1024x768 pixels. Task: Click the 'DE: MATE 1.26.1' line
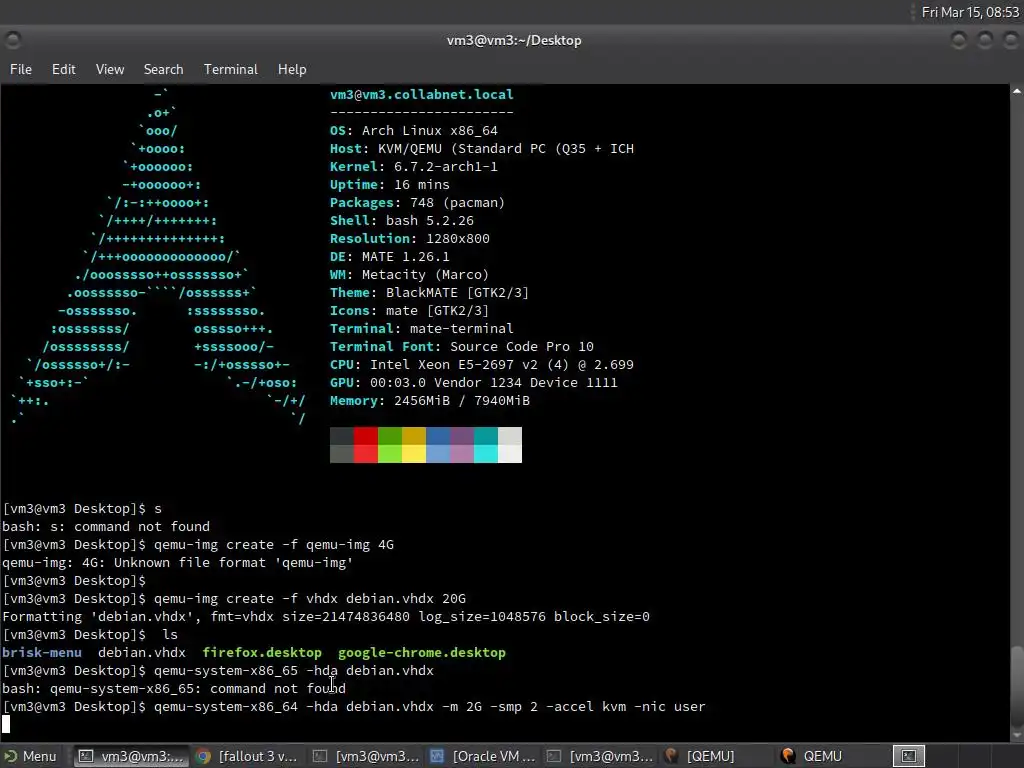click(390, 257)
